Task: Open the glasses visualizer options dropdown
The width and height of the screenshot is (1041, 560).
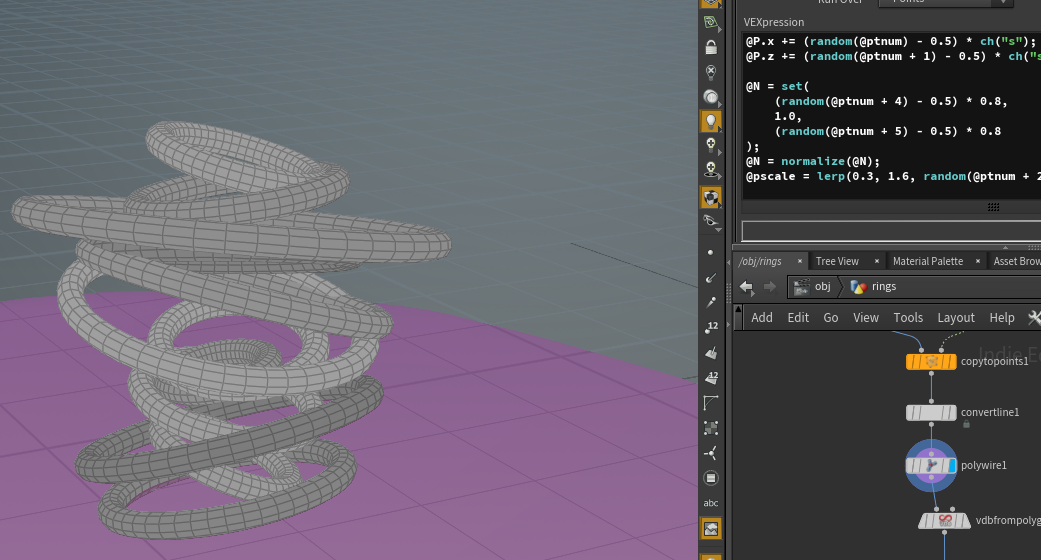Action: point(710,221)
